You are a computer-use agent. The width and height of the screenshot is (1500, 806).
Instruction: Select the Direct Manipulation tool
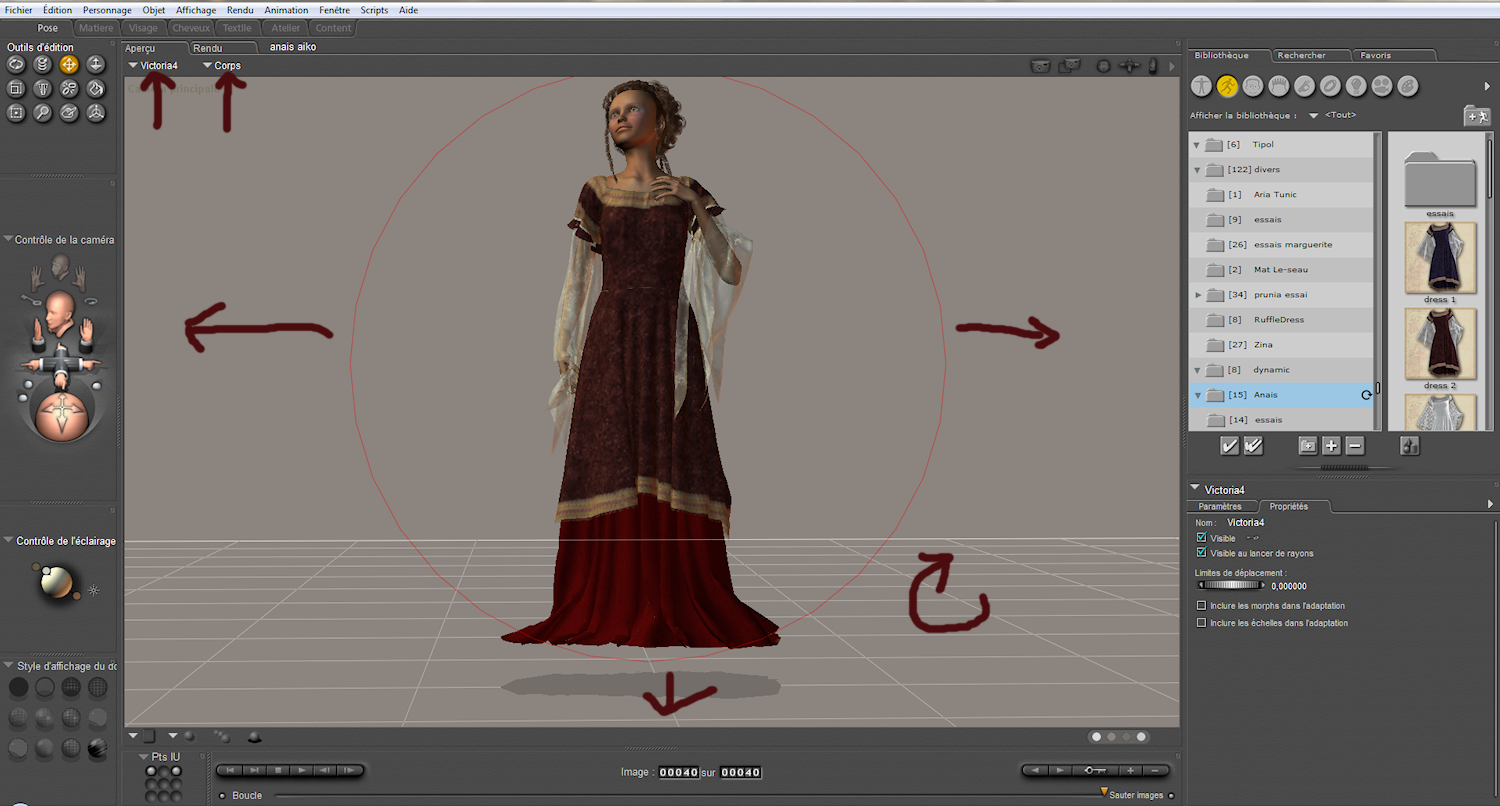pyautogui.click(x=95, y=113)
